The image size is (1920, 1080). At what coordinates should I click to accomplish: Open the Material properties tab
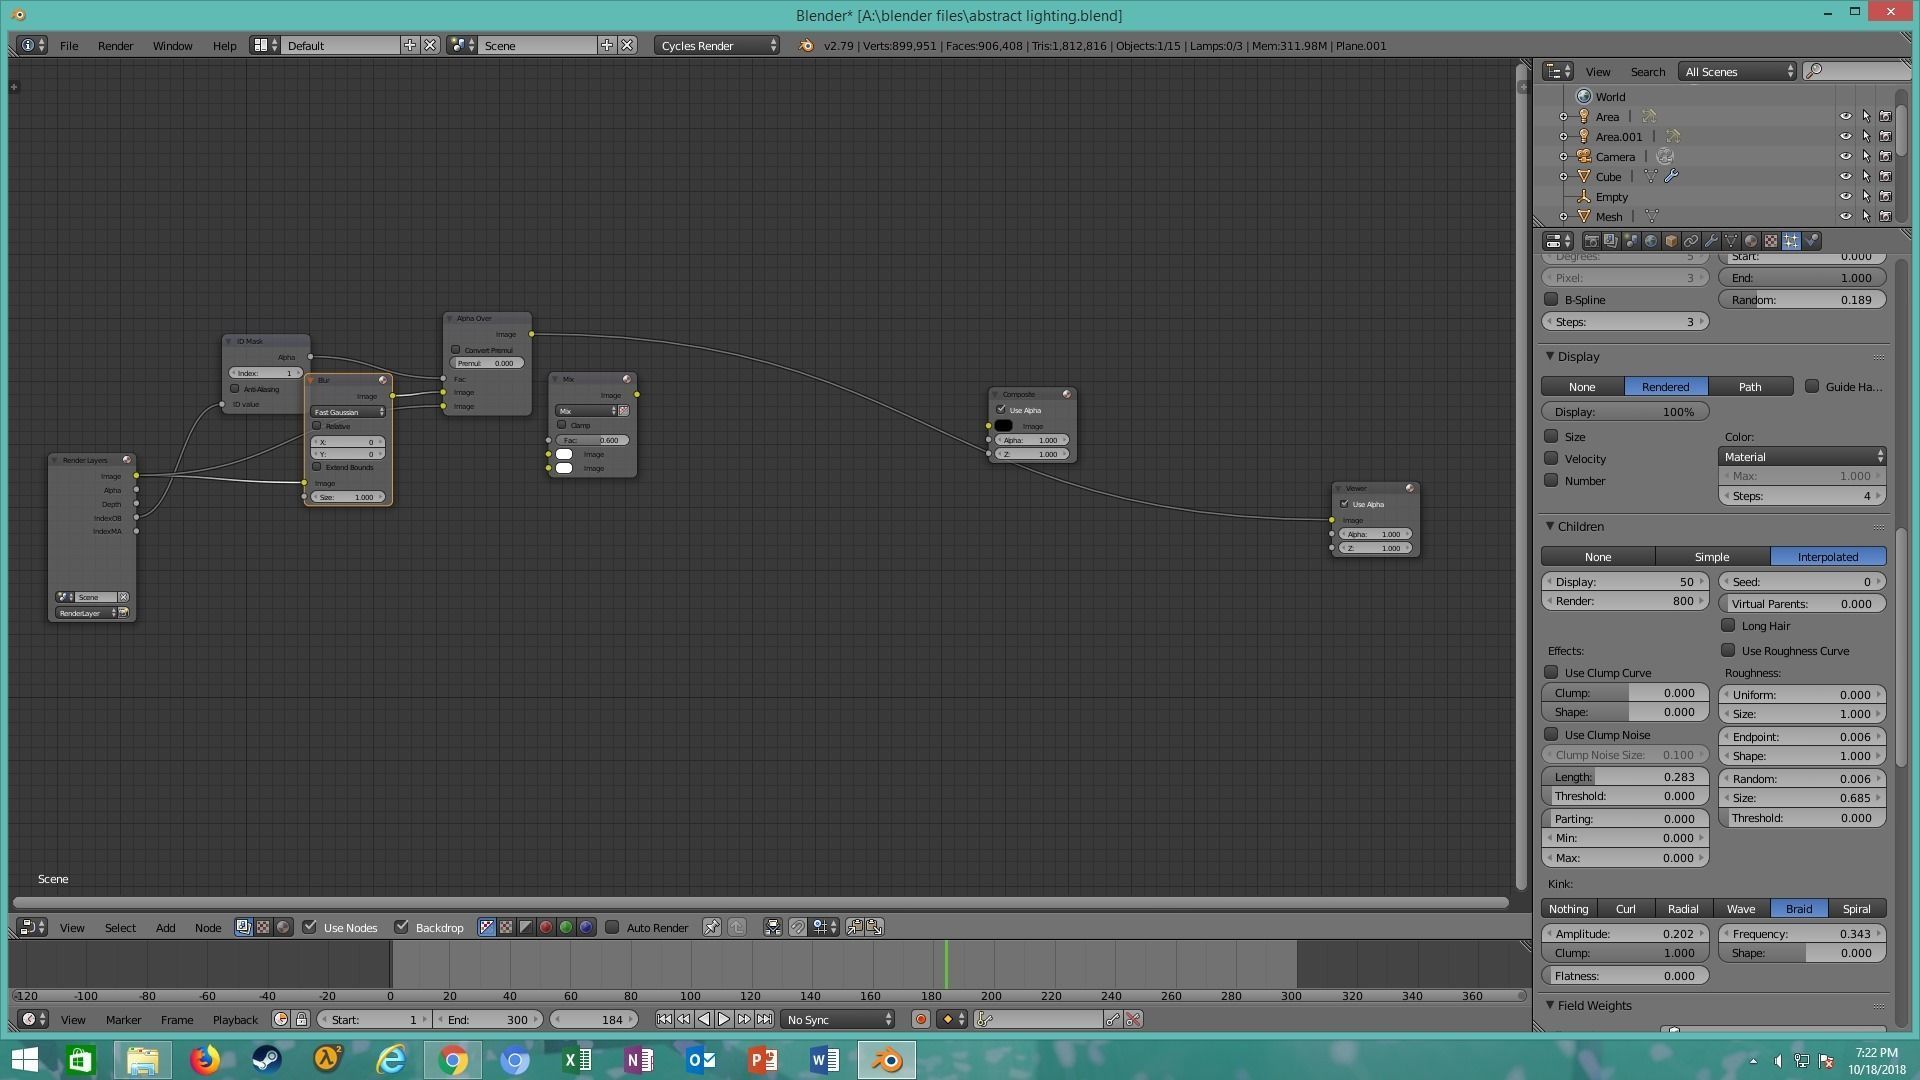pos(1751,241)
